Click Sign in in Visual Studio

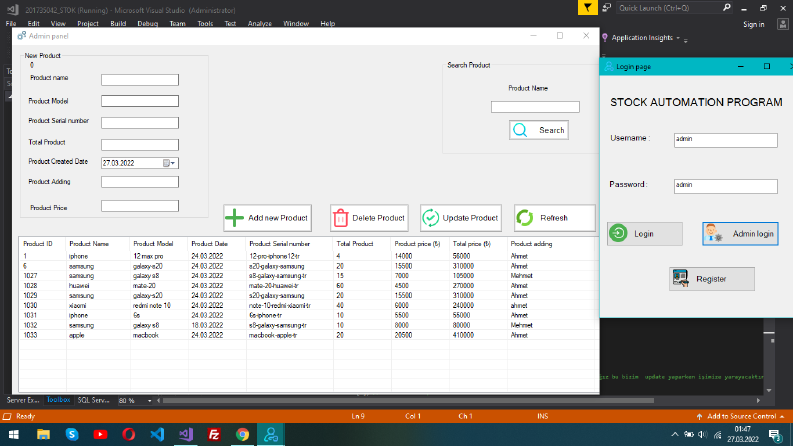coord(754,24)
